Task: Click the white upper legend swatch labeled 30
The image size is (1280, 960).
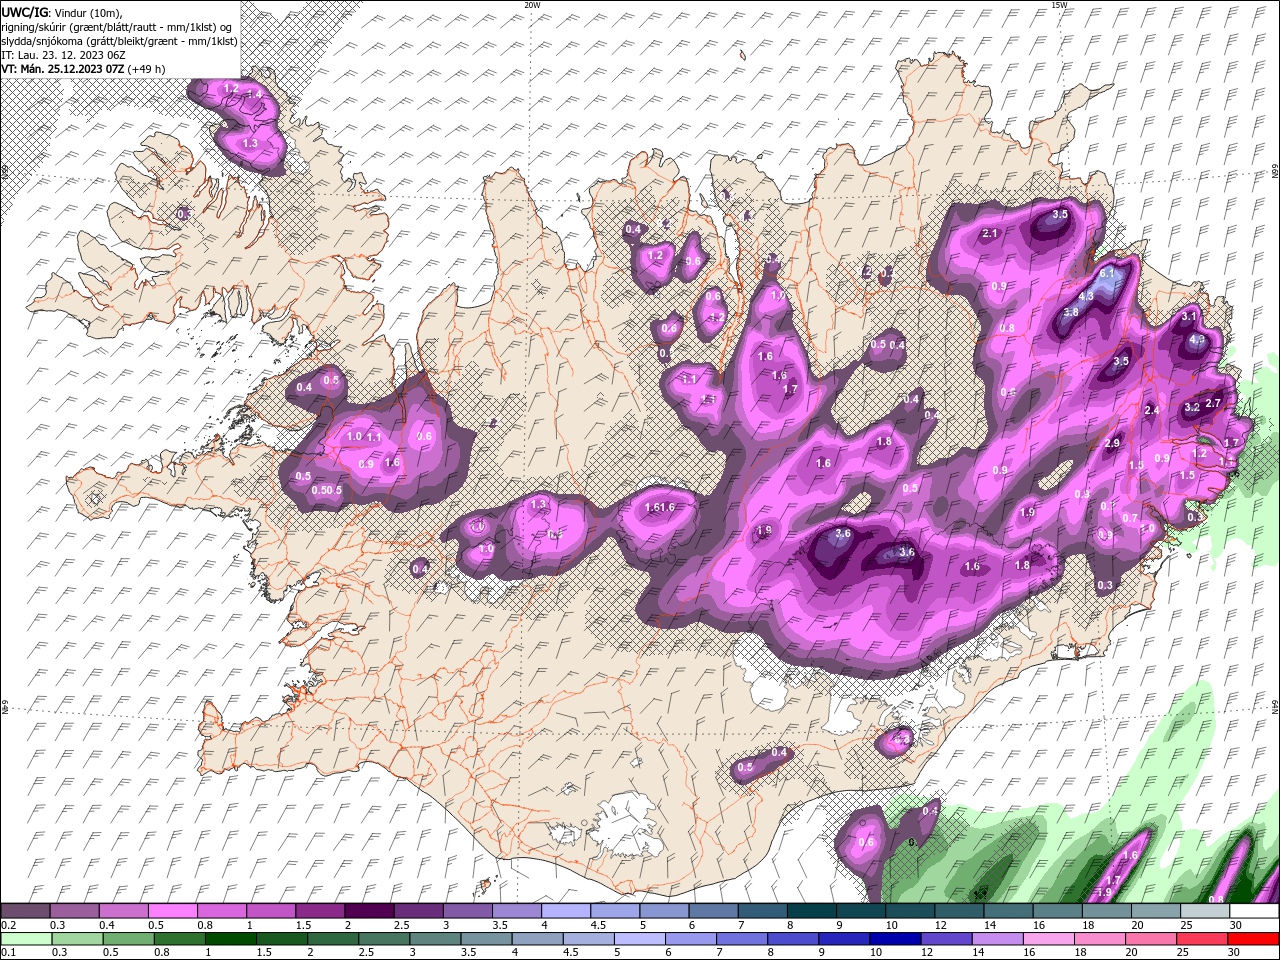Action: [x=1253, y=911]
